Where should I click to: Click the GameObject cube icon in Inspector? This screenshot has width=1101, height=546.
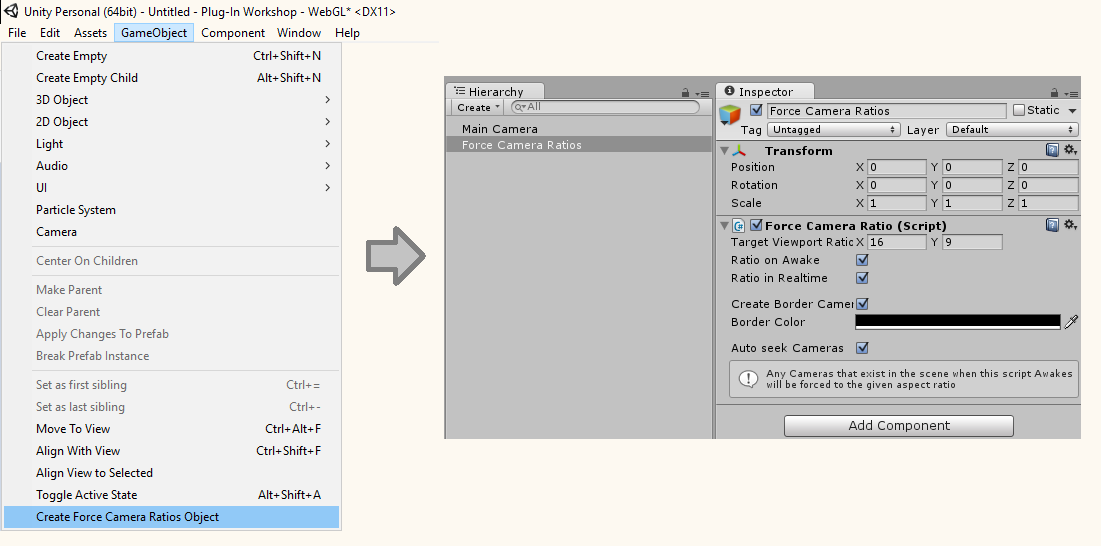pos(731,114)
